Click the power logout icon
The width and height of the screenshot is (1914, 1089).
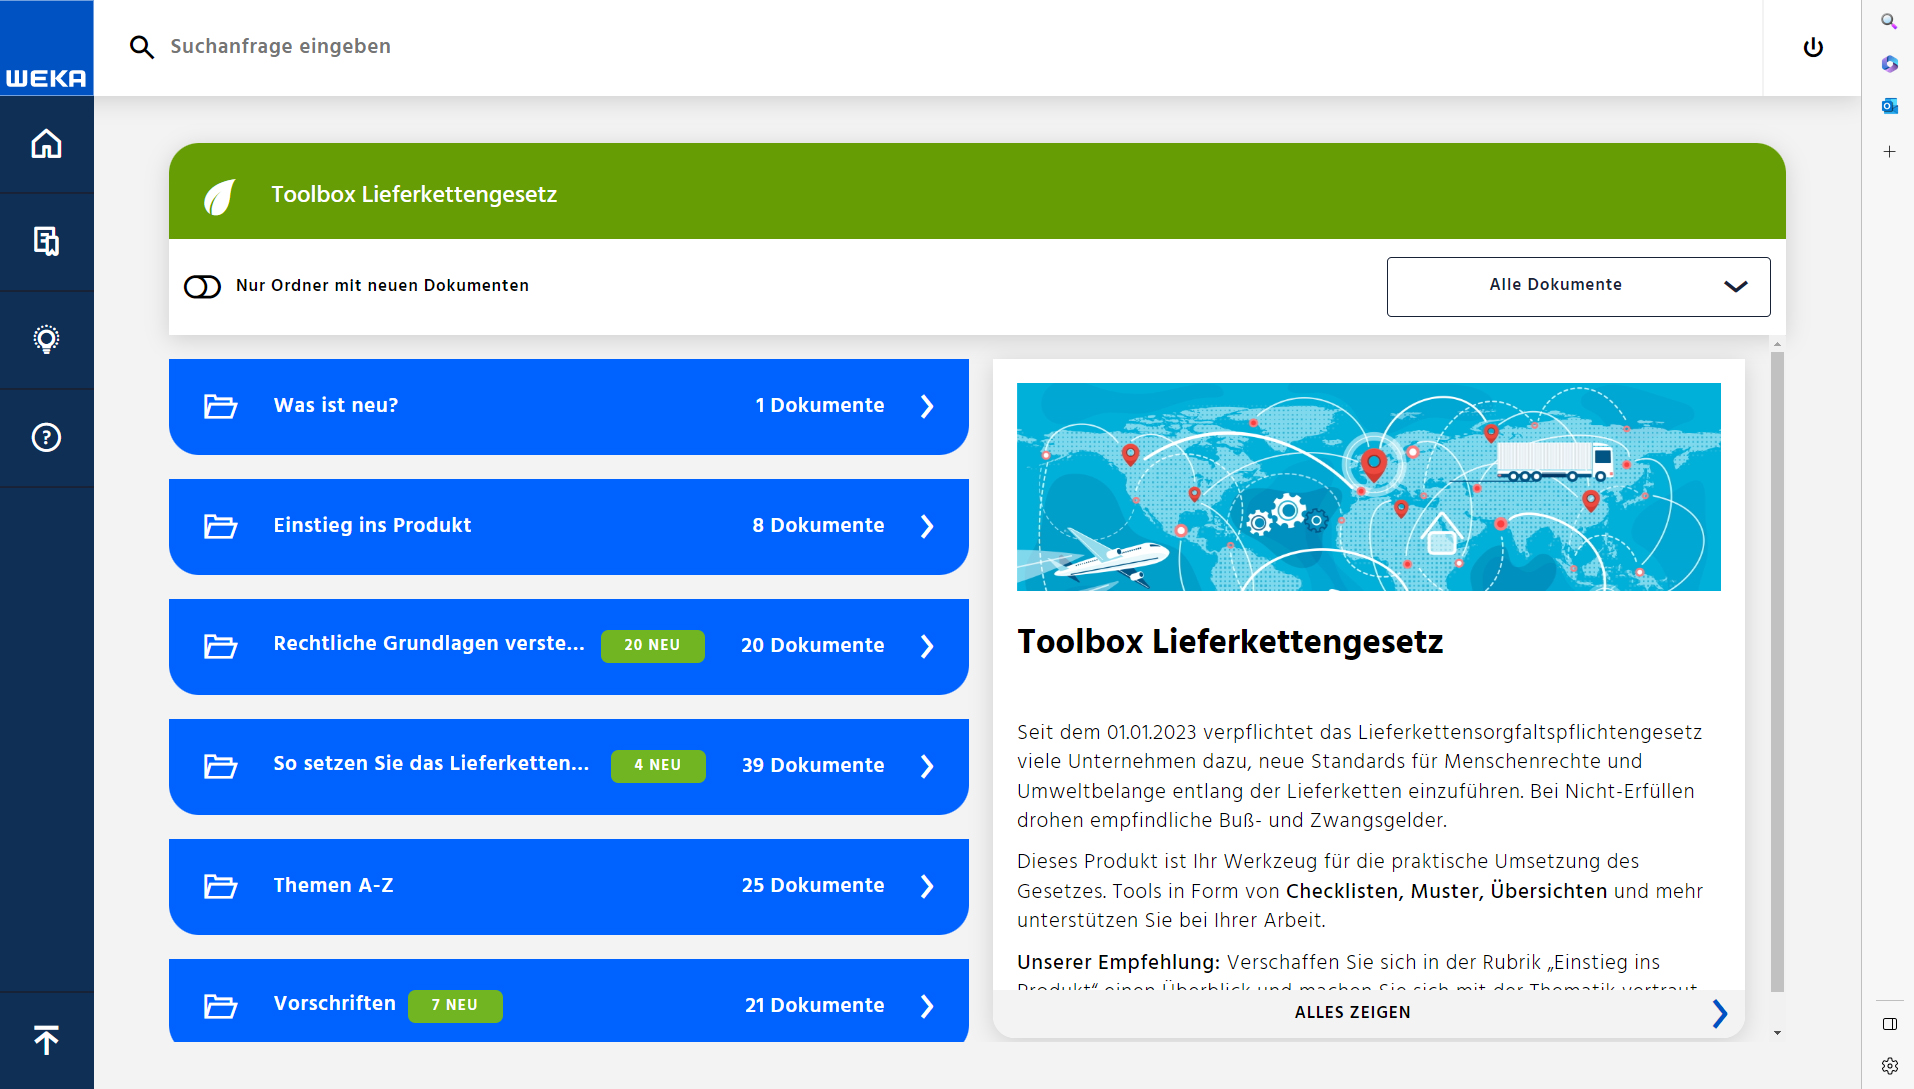click(1813, 47)
